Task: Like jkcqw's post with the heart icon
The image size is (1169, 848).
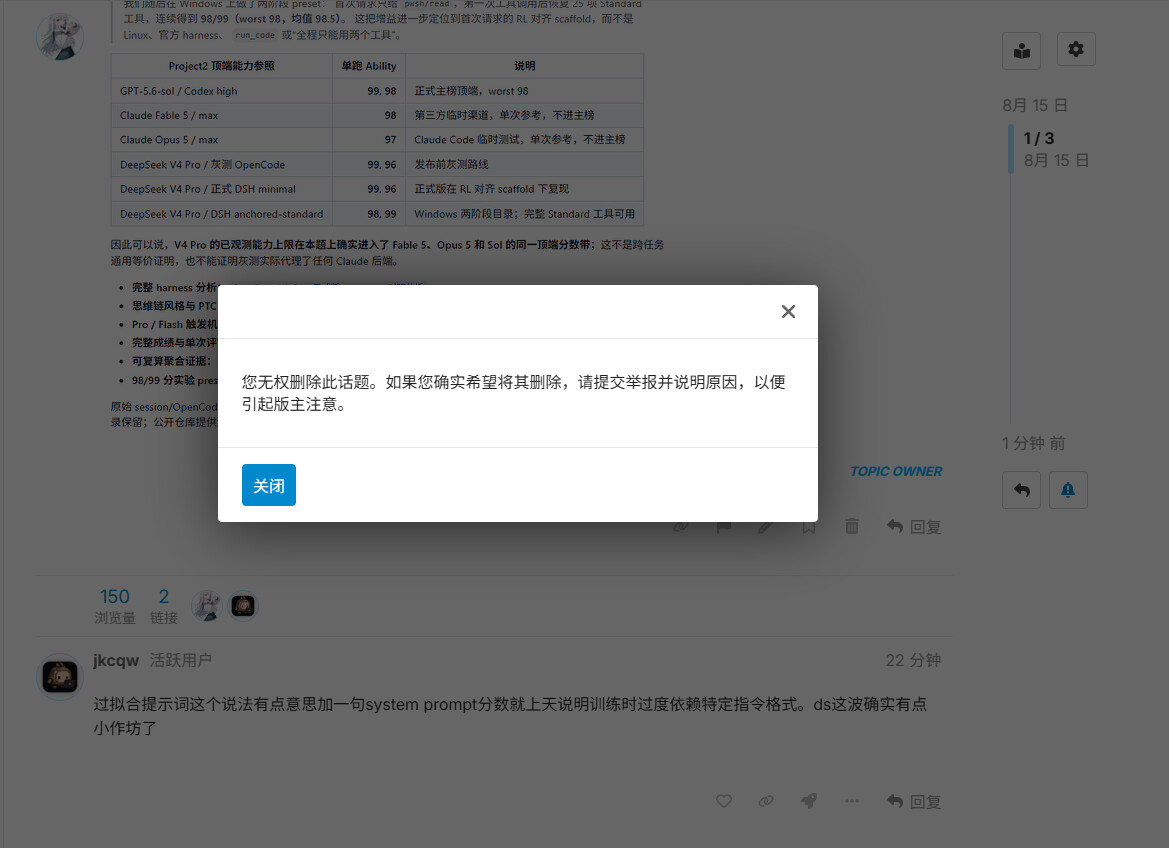Action: pyautogui.click(x=724, y=801)
